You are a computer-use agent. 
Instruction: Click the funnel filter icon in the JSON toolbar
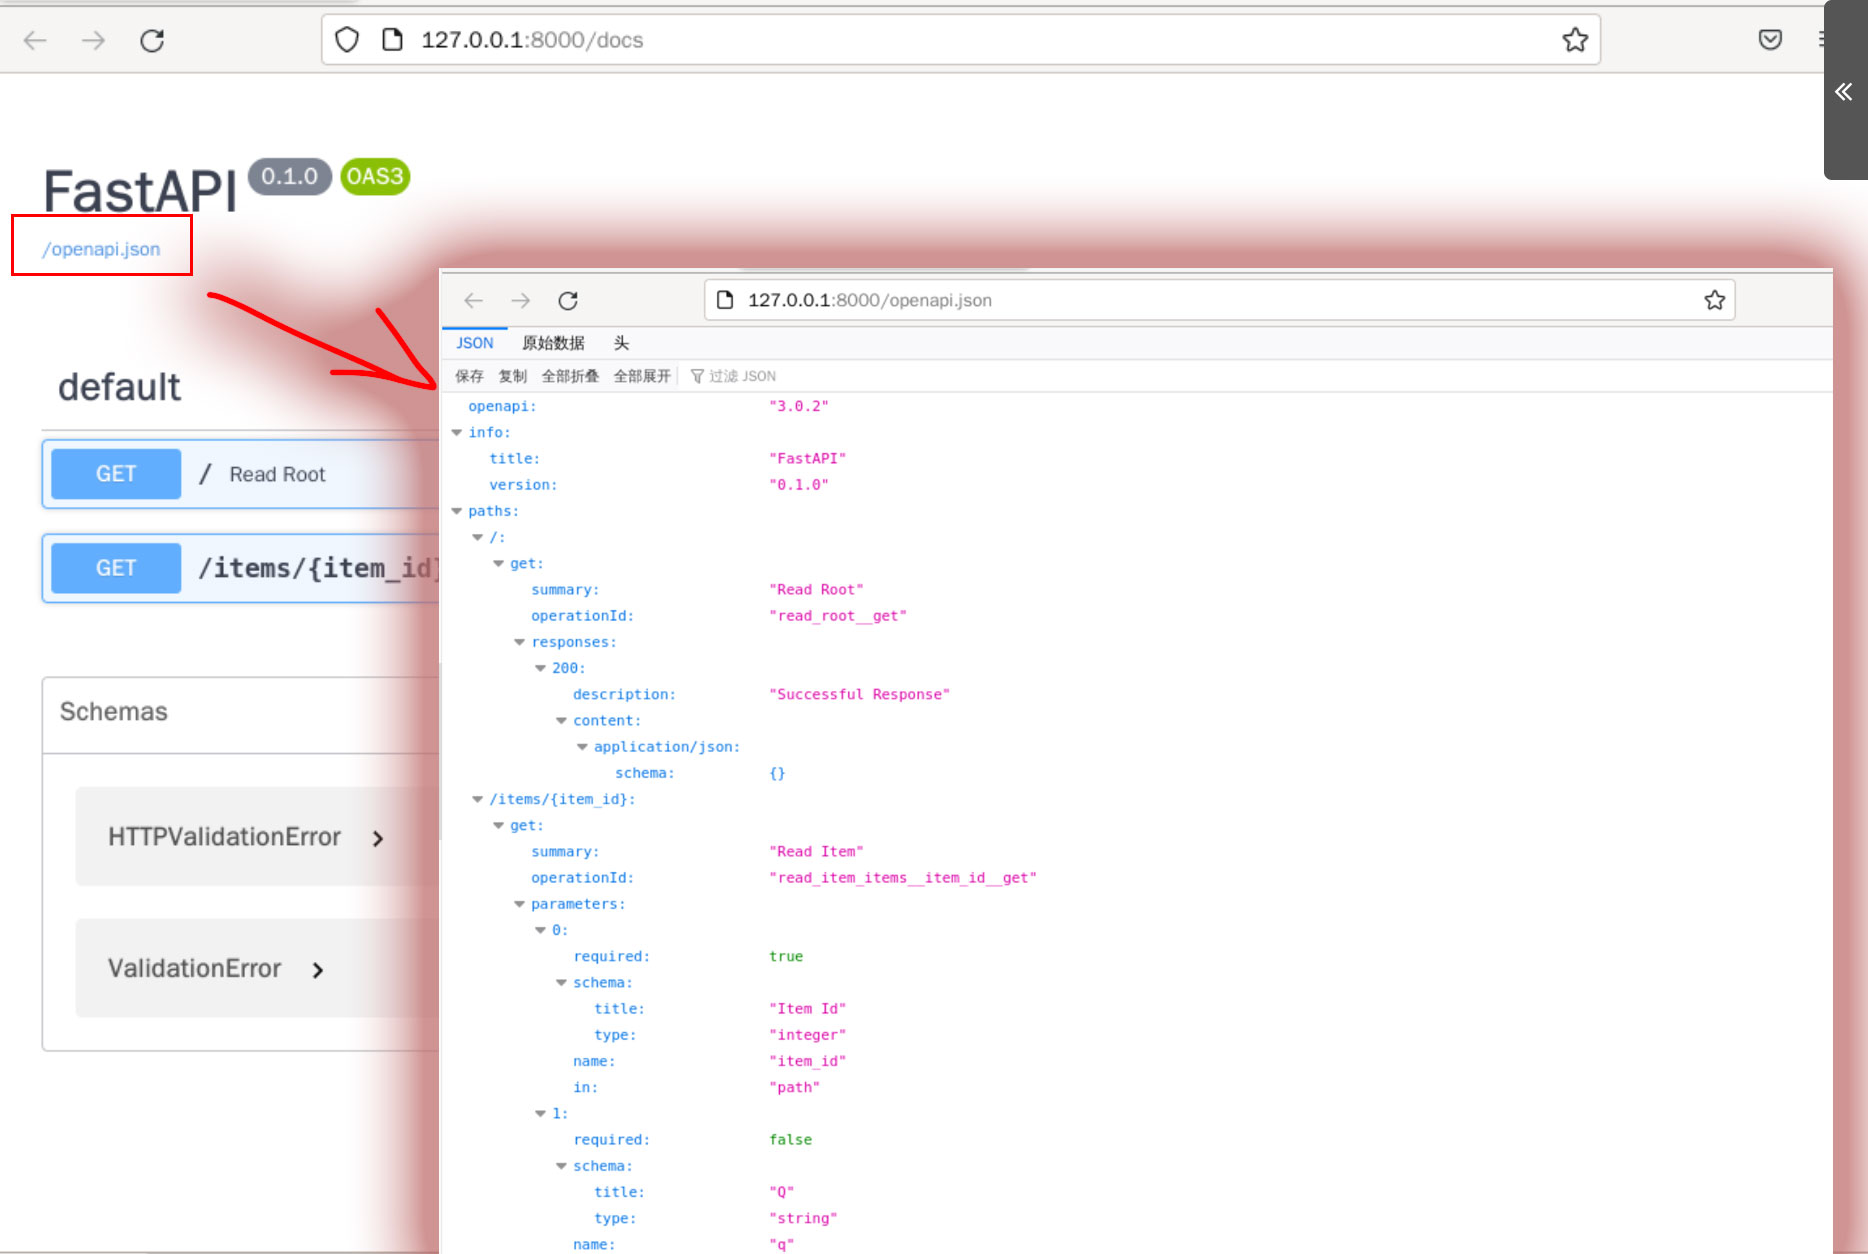pos(697,376)
